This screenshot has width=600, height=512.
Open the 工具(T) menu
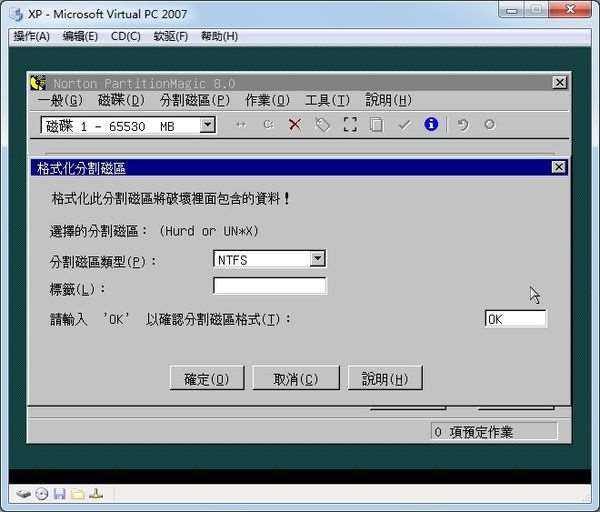(x=327, y=100)
